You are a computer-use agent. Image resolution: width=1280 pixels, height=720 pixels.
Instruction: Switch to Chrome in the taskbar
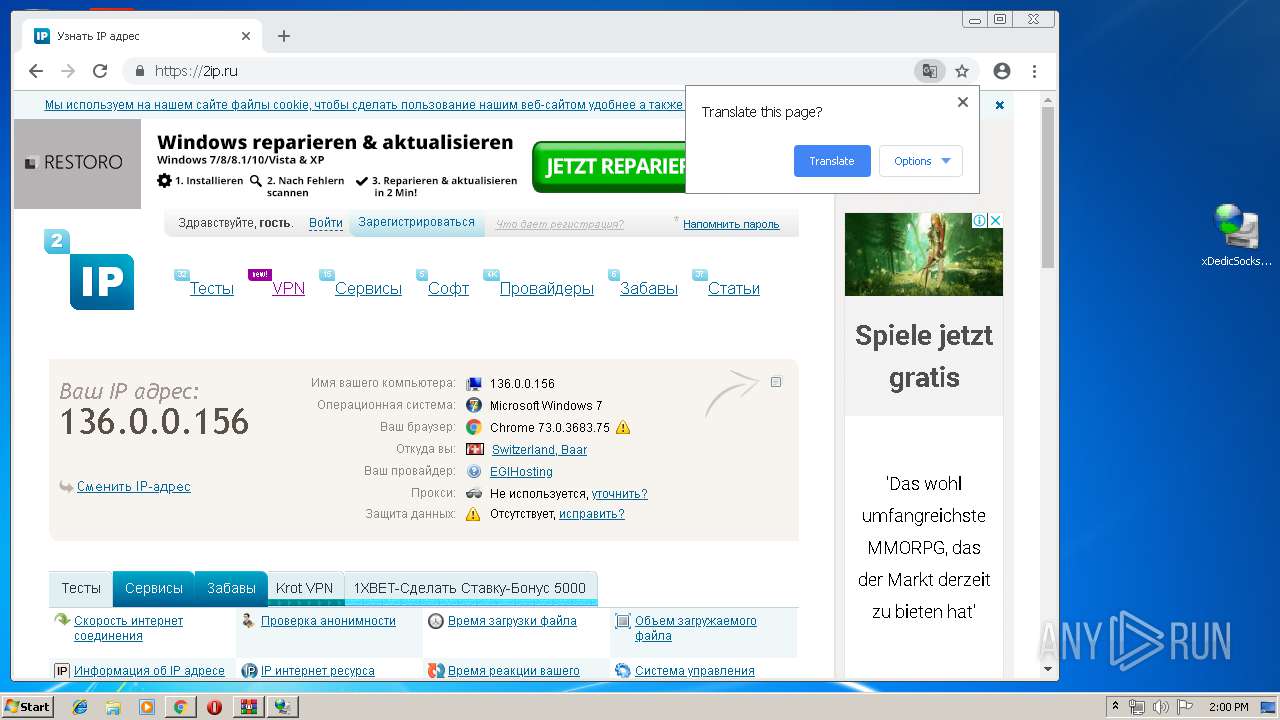point(181,707)
